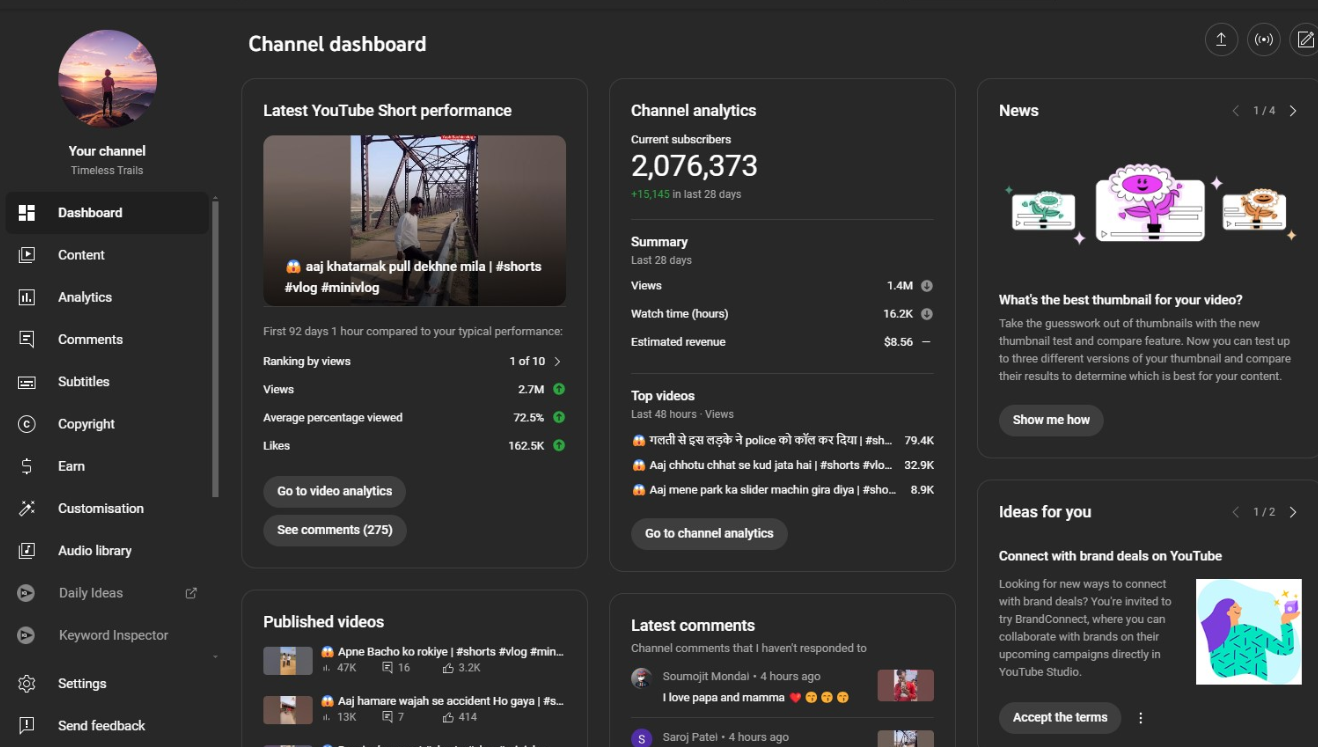Show previous Ideas for you card
The height and width of the screenshot is (747, 1318).
(1236, 512)
